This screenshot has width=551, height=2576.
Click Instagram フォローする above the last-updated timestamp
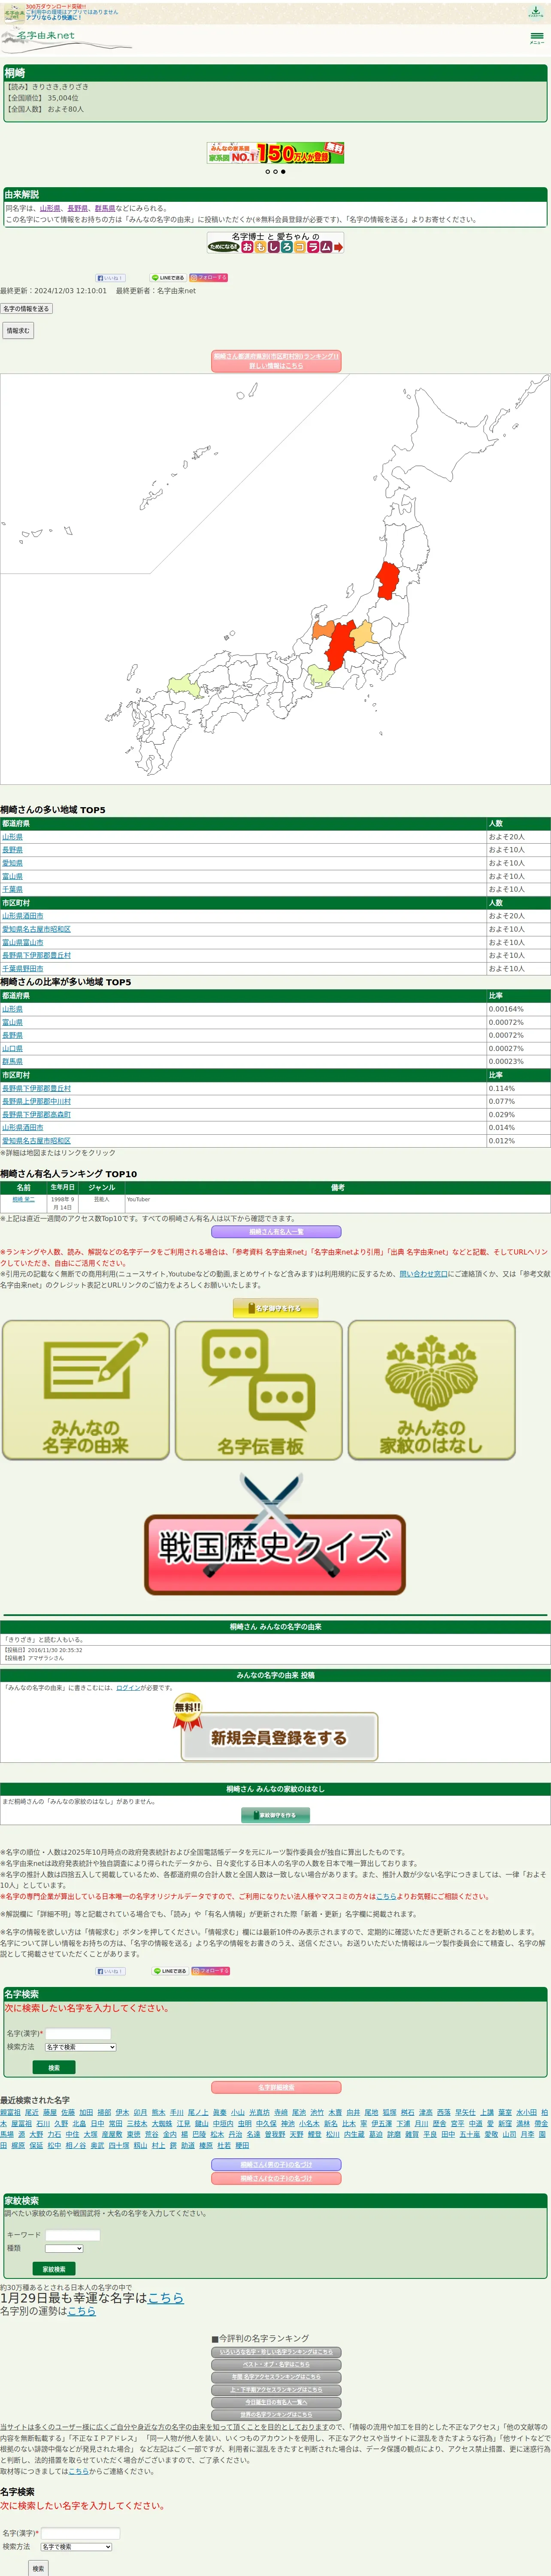coord(208,278)
